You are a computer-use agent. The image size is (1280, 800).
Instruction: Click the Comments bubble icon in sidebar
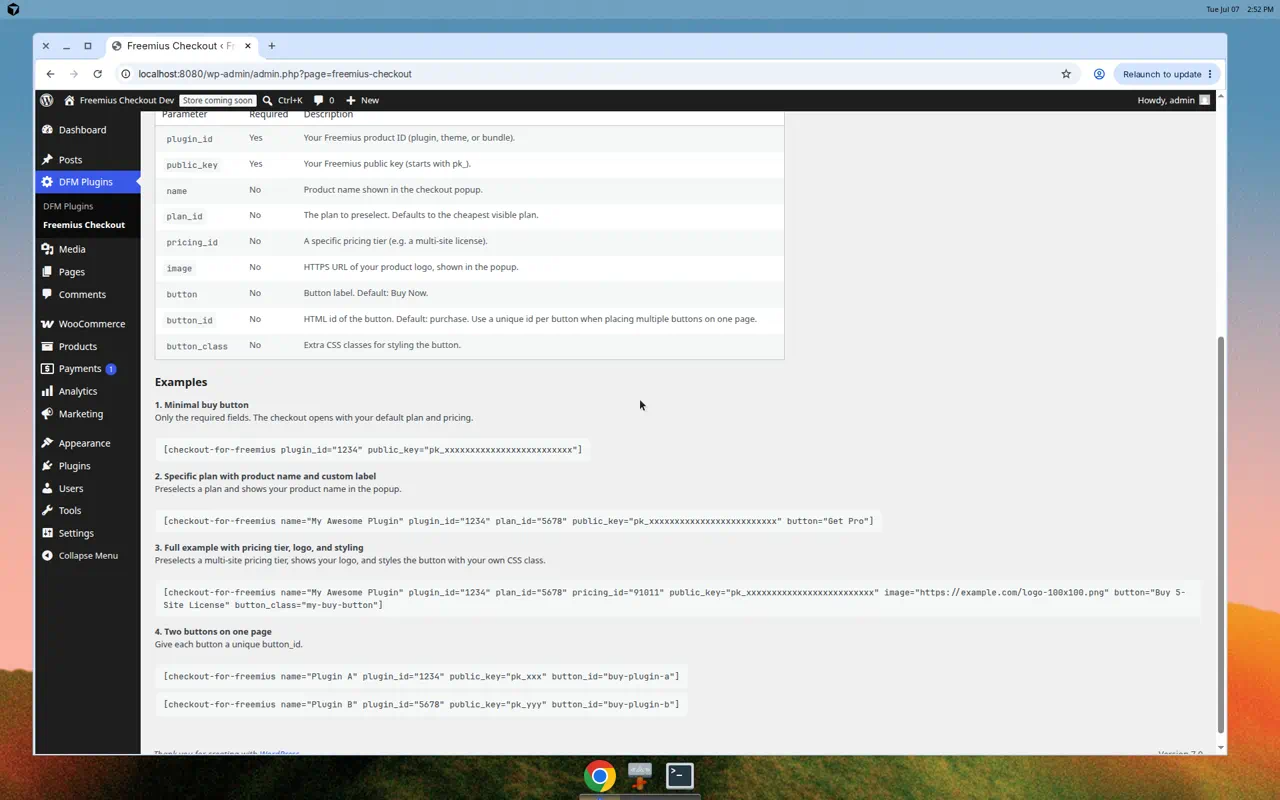47,294
